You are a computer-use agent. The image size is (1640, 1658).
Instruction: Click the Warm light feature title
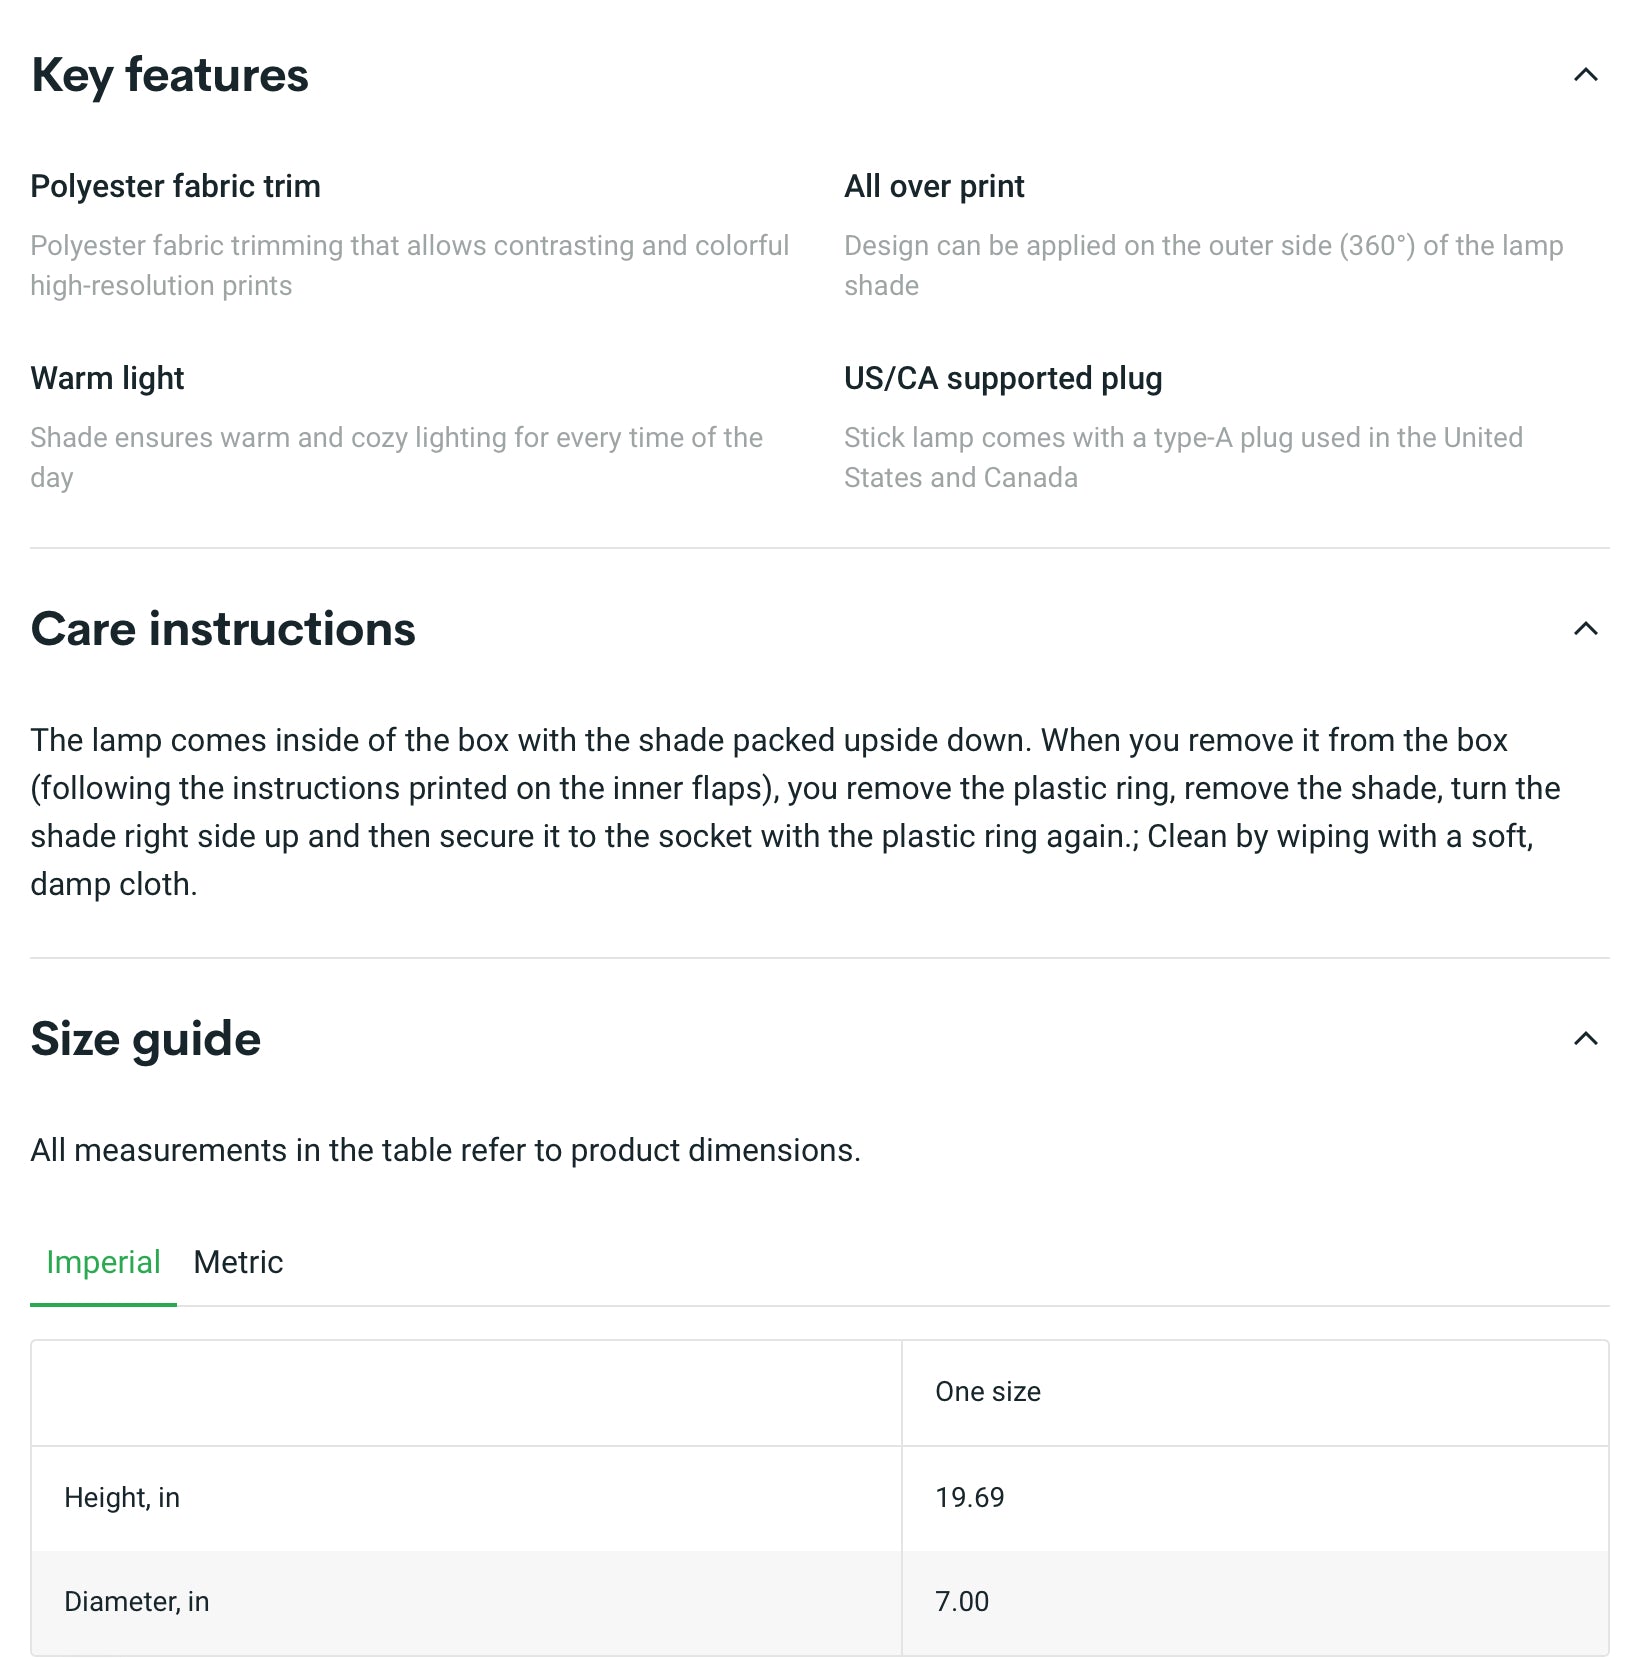(x=107, y=378)
